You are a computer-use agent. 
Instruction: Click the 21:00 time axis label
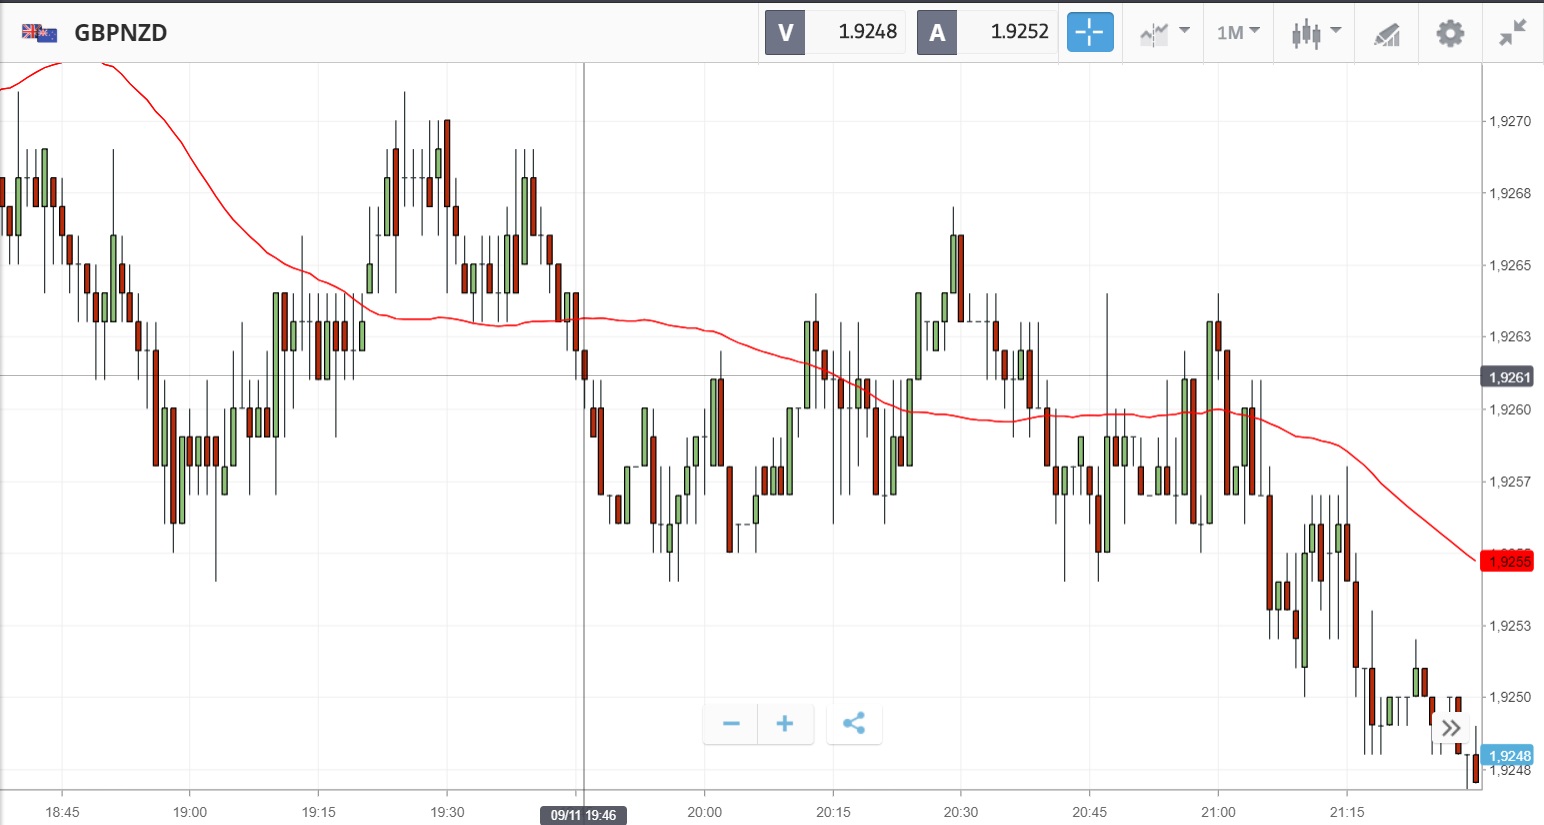tap(1218, 812)
